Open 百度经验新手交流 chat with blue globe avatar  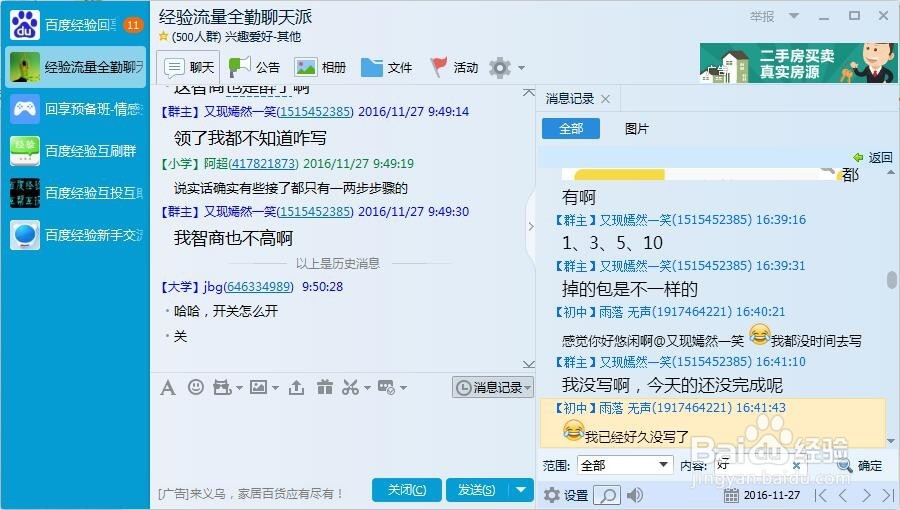click(75, 235)
